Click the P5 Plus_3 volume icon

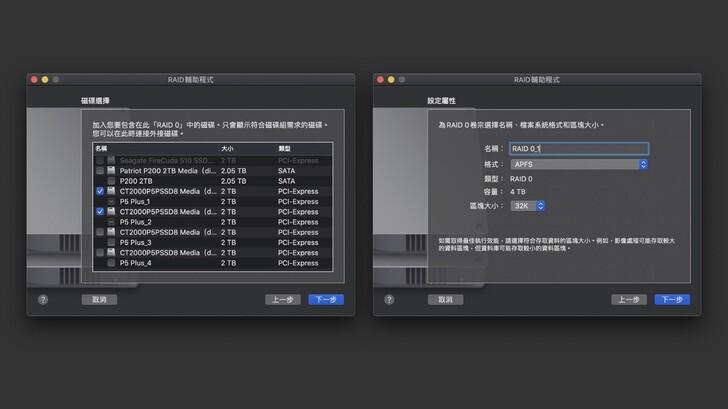tap(111, 243)
